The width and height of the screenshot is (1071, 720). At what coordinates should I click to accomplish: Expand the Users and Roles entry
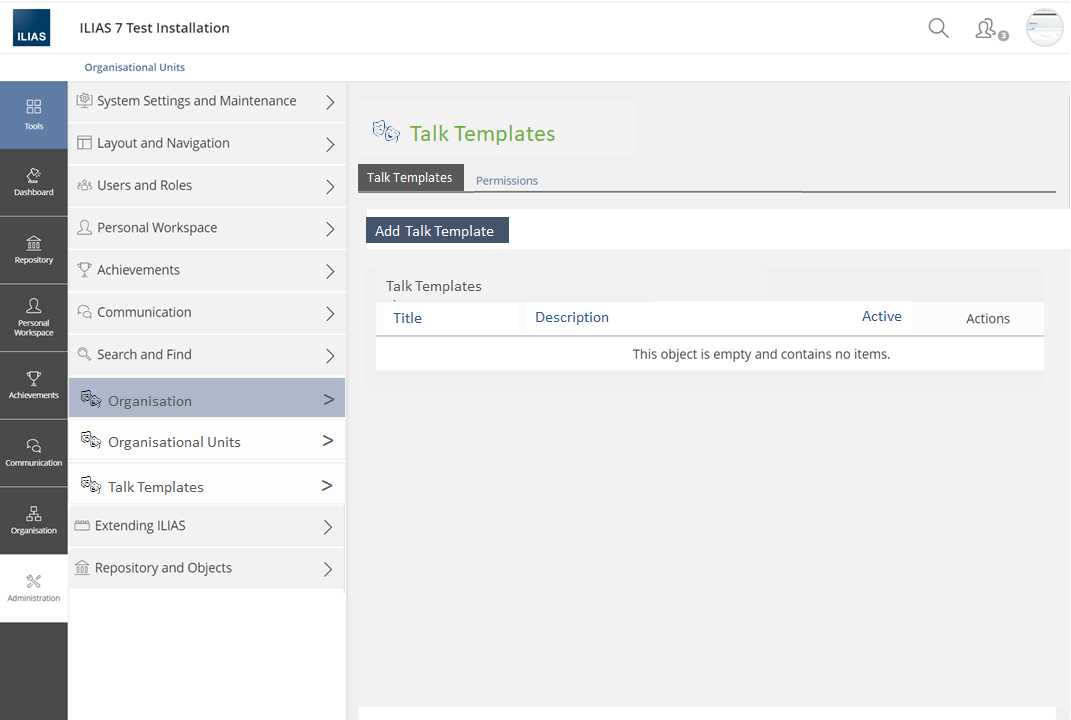coord(206,186)
